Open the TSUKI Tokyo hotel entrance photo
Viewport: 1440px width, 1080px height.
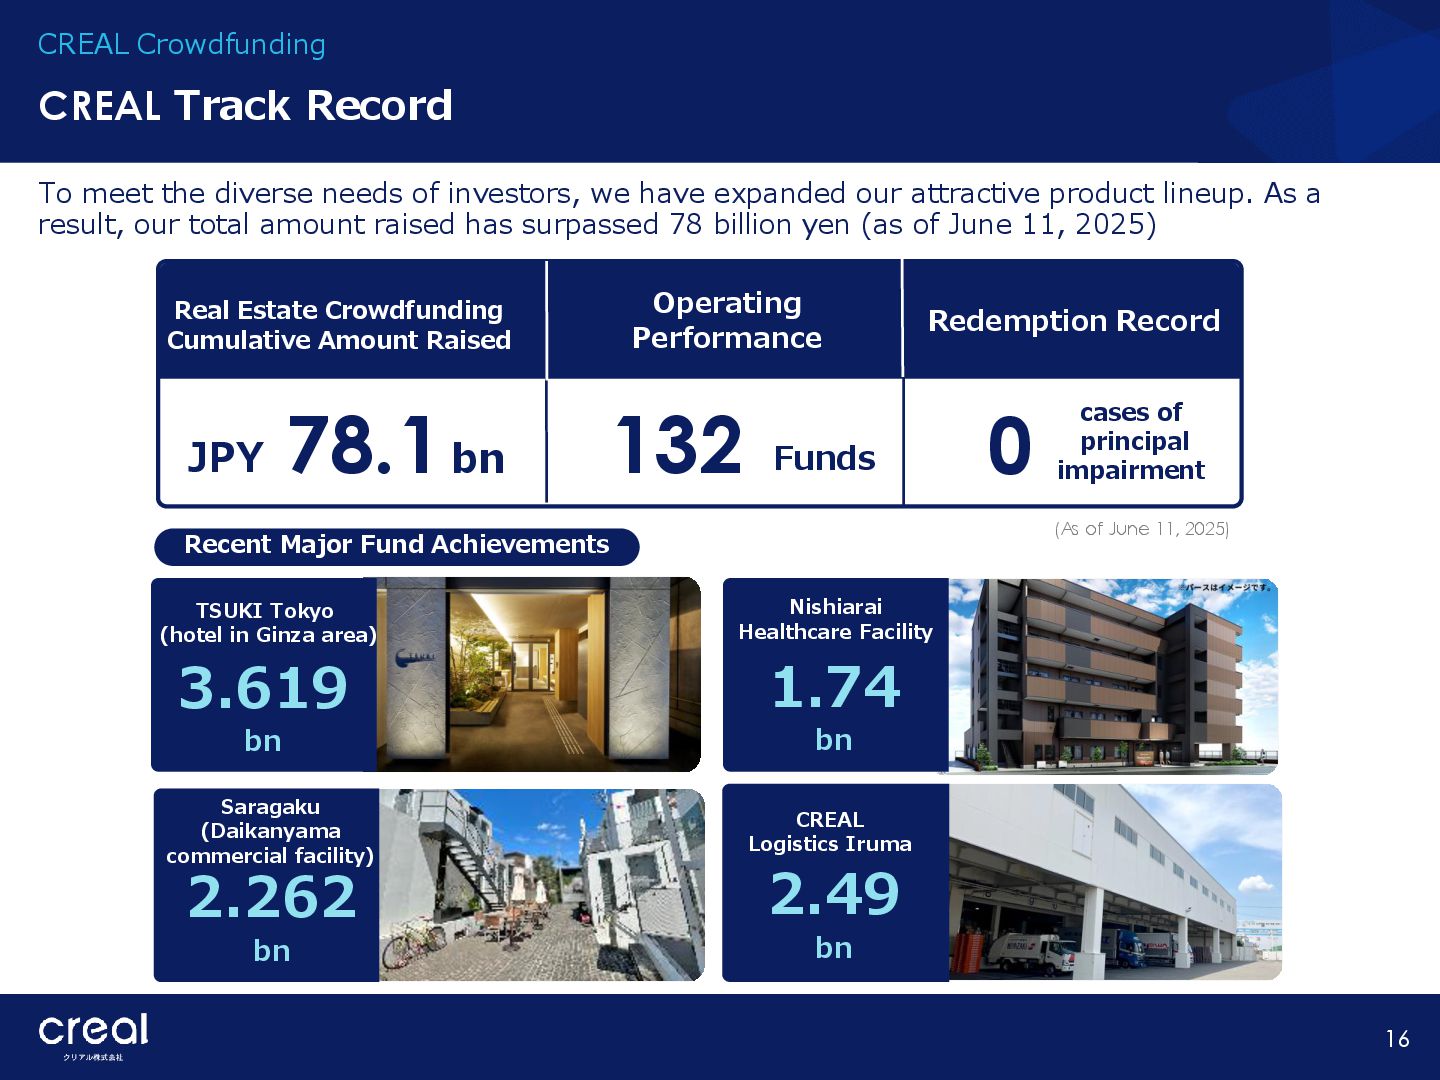538,674
